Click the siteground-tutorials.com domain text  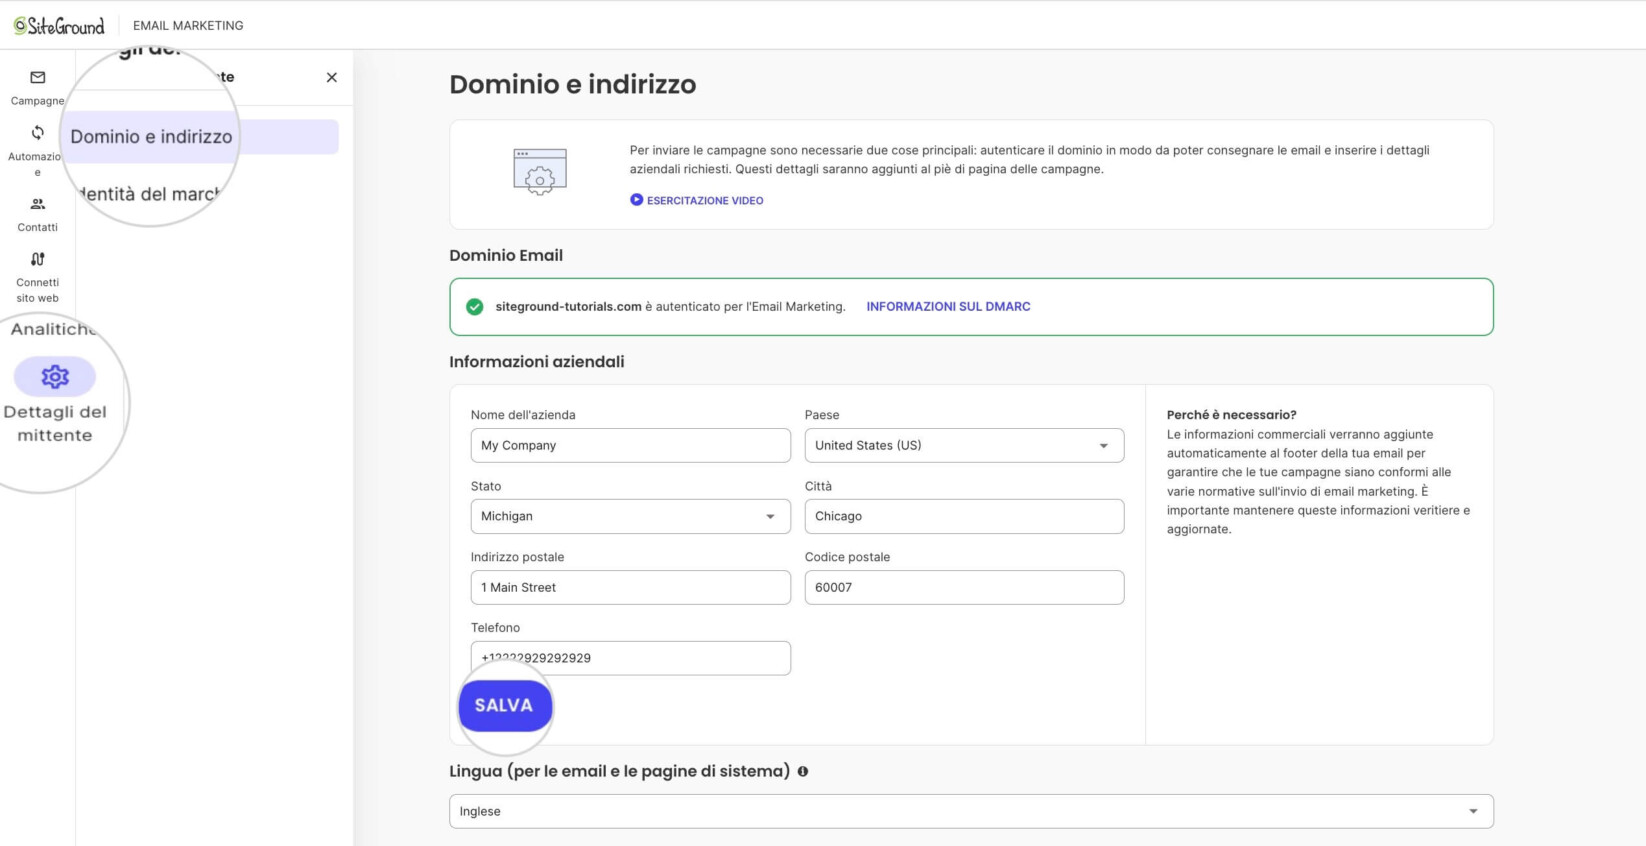tap(568, 307)
